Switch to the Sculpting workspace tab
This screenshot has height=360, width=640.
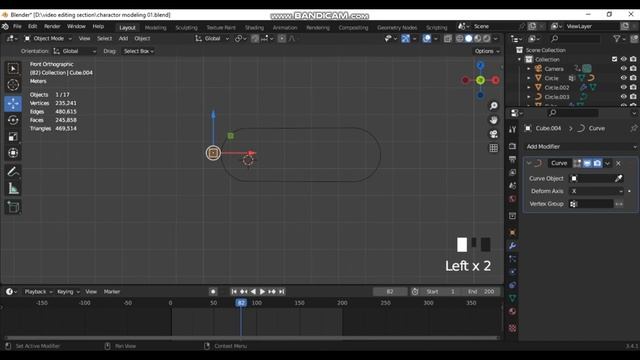(x=186, y=27)
